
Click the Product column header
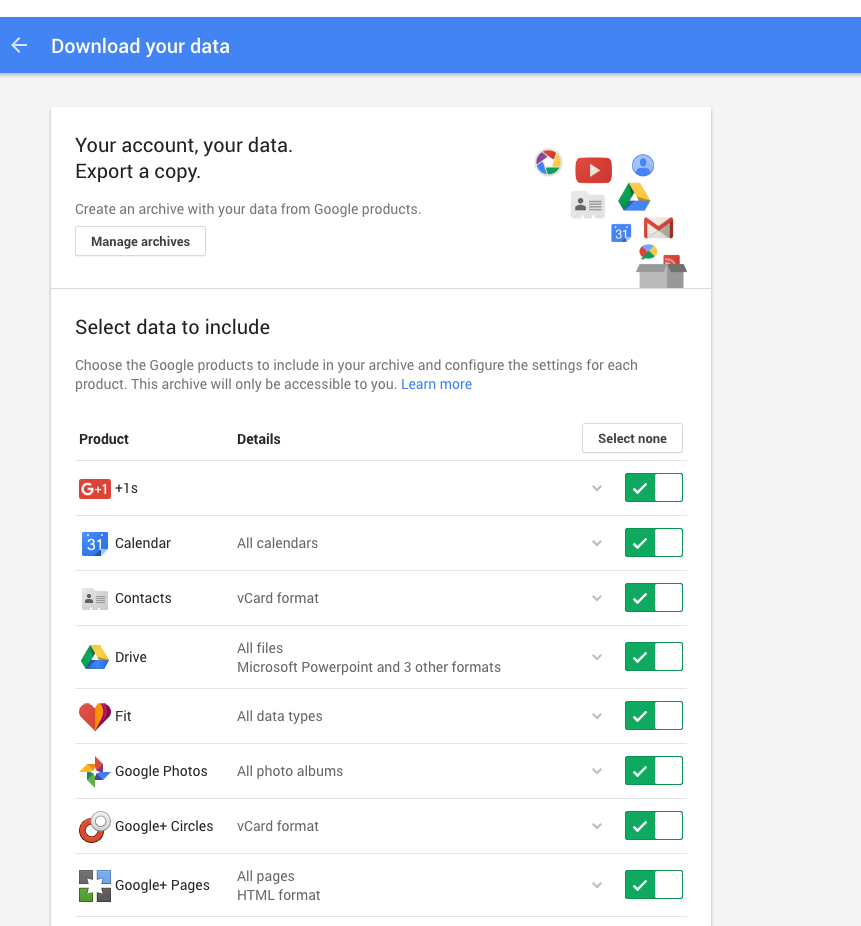coord(104,439)
